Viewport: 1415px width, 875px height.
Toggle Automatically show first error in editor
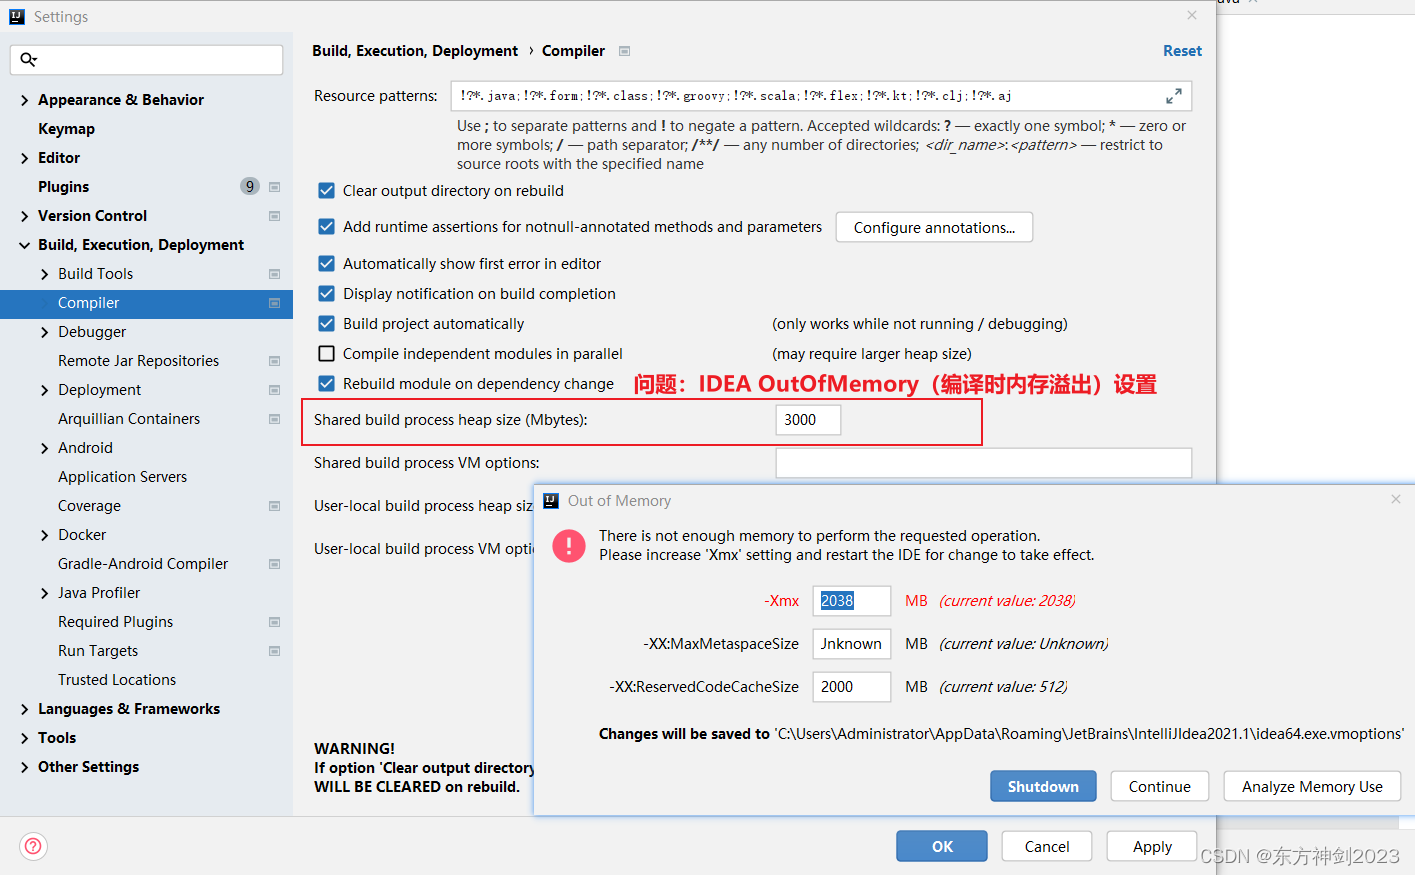326,264
